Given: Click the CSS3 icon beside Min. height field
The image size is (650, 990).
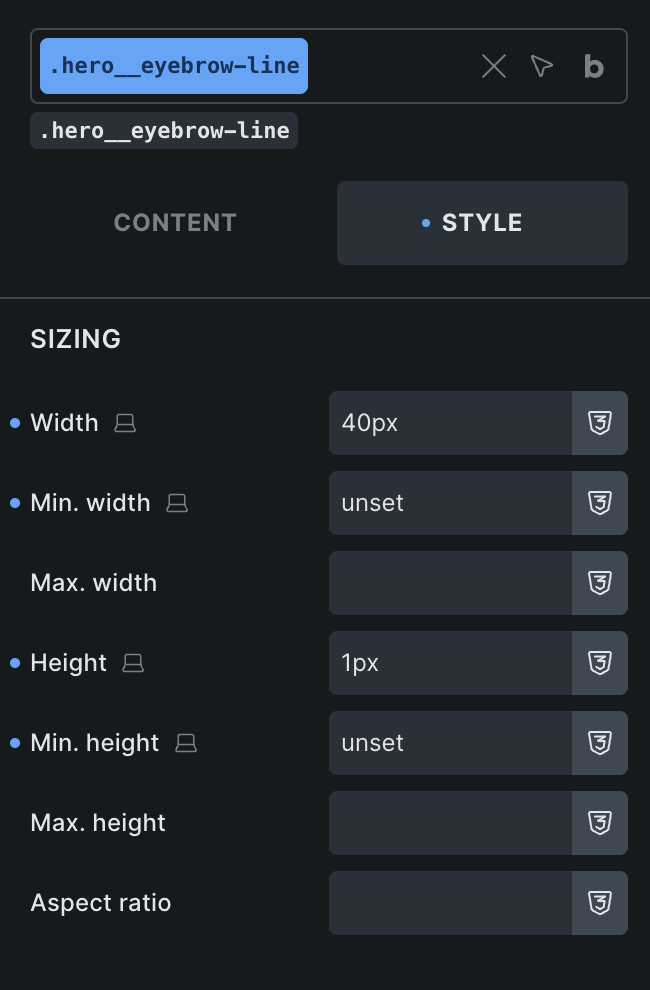Looking at the screenshot, I should click(x=600, y=743).
